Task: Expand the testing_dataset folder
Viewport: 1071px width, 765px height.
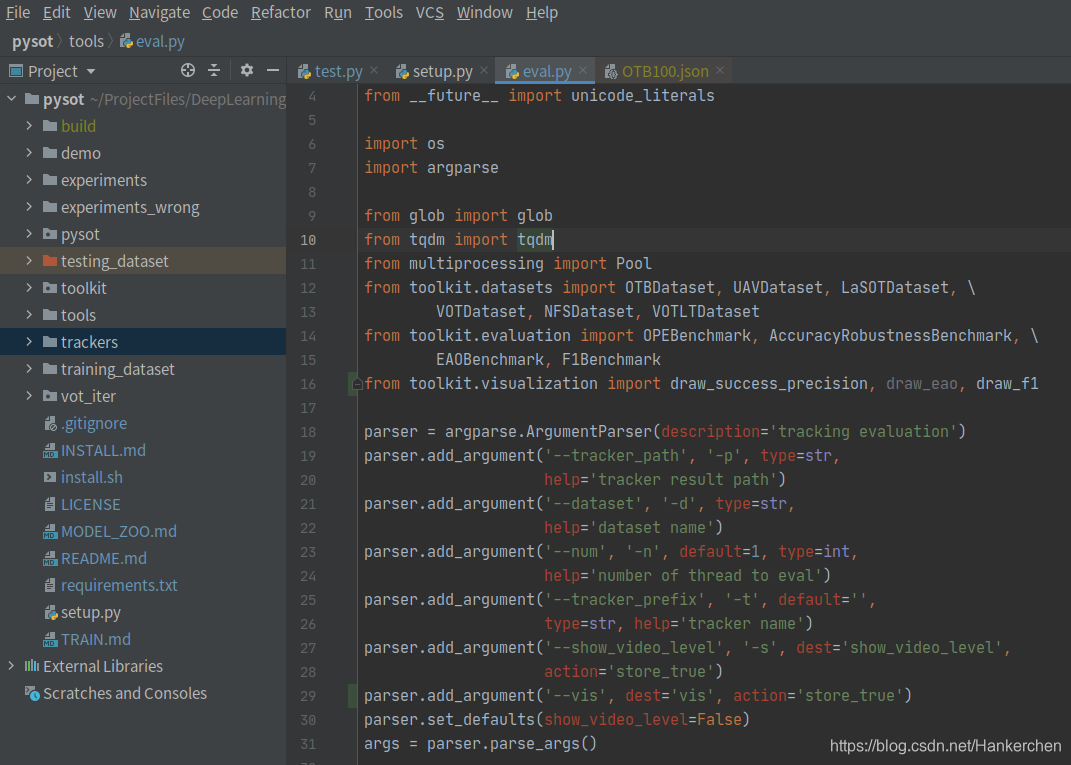Action: point(29,261)
